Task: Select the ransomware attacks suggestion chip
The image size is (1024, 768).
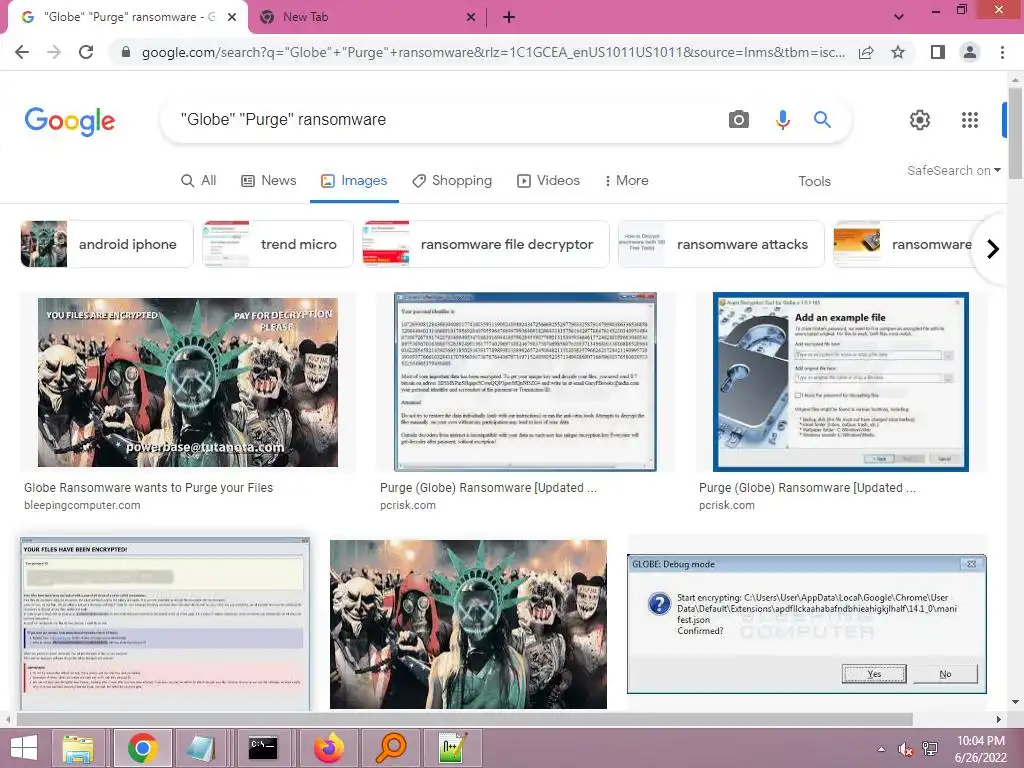Action: pos(721,244)
